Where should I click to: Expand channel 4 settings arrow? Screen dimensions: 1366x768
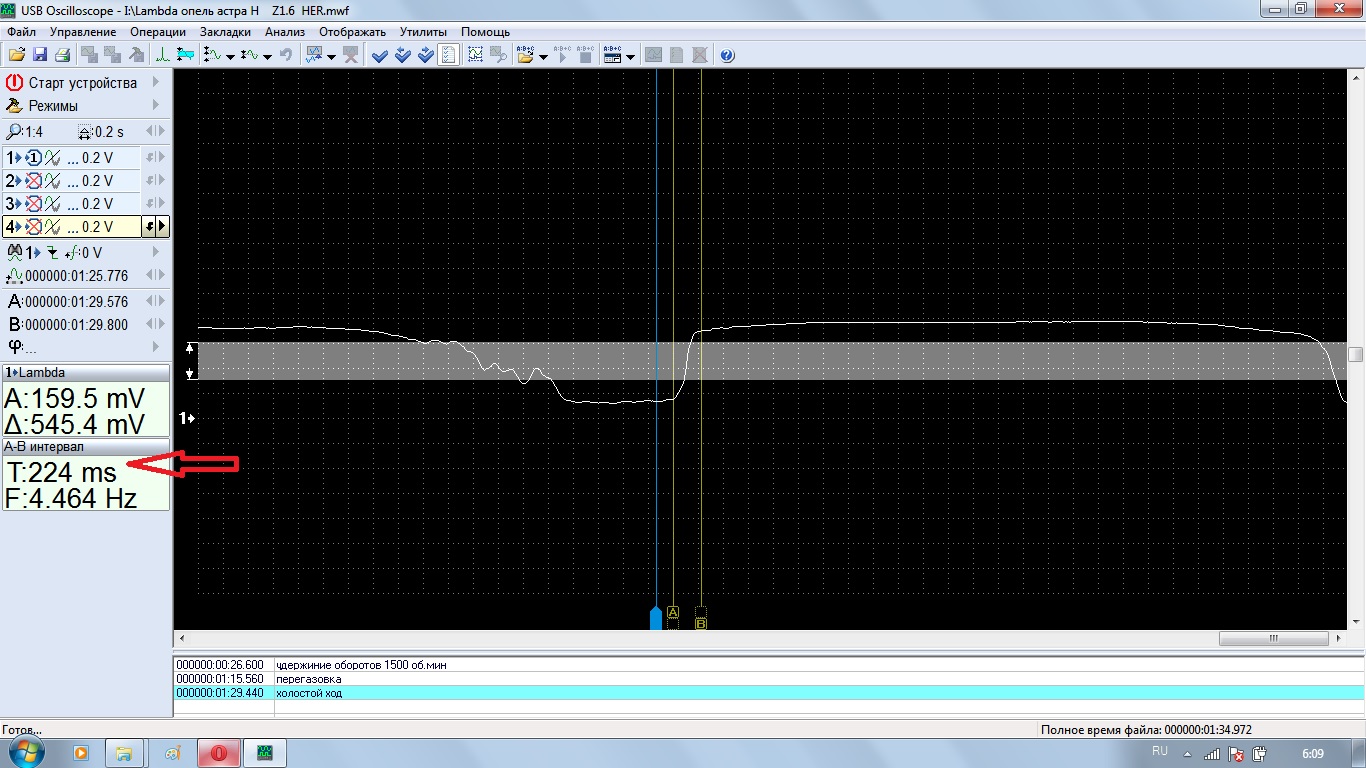162,227
